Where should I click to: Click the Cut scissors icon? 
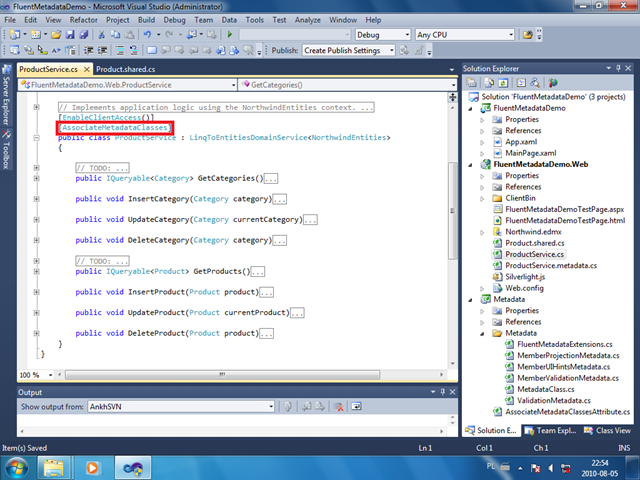(x=102, y=35)
